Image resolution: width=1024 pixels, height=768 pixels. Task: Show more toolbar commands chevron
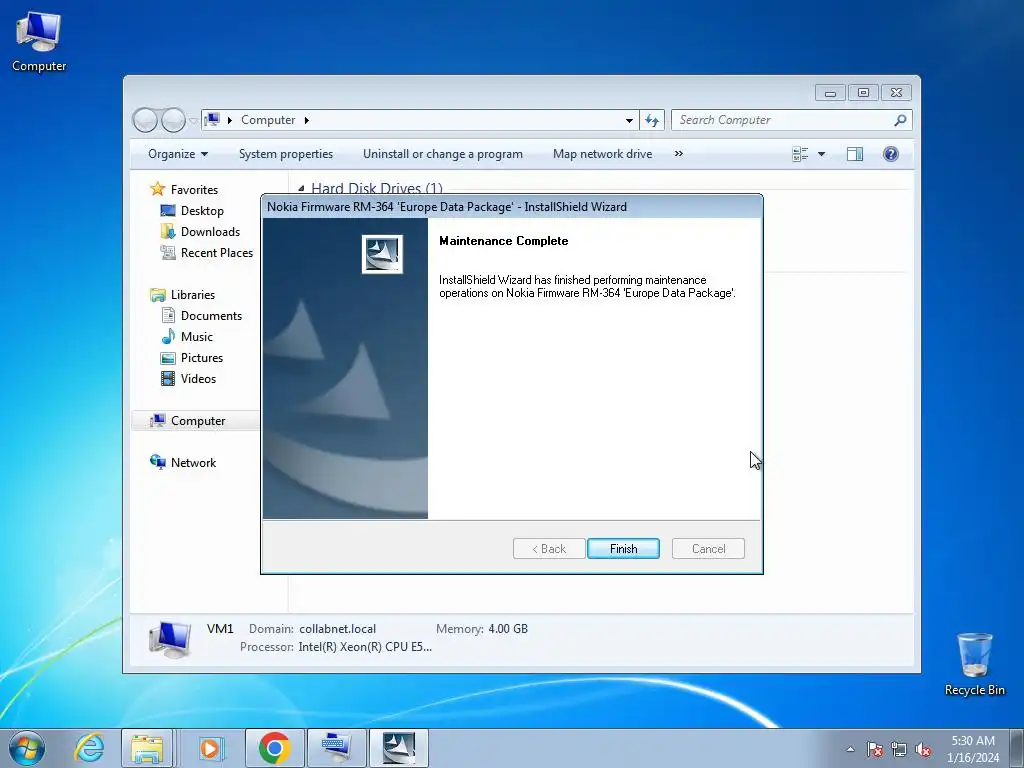(679, 153)
